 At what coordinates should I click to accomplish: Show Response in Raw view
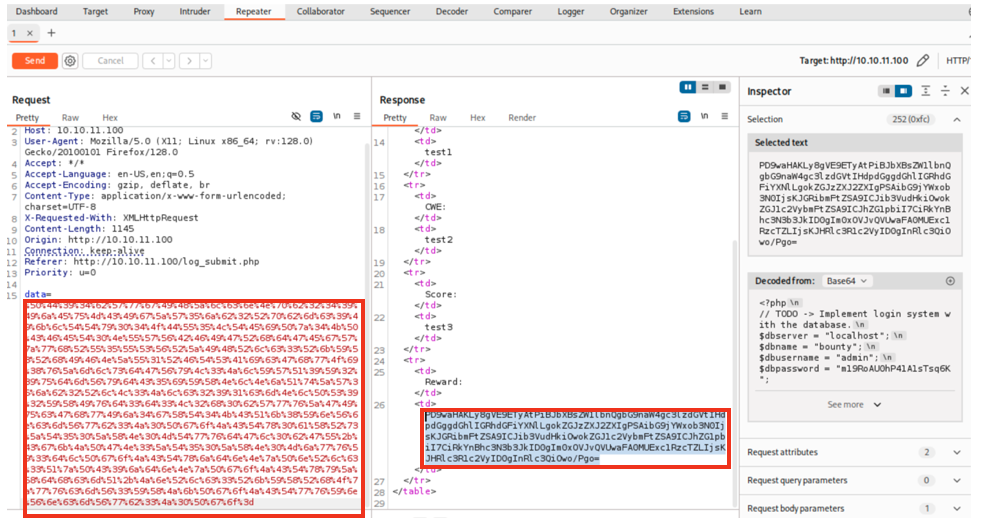click(x=438, y=117)
